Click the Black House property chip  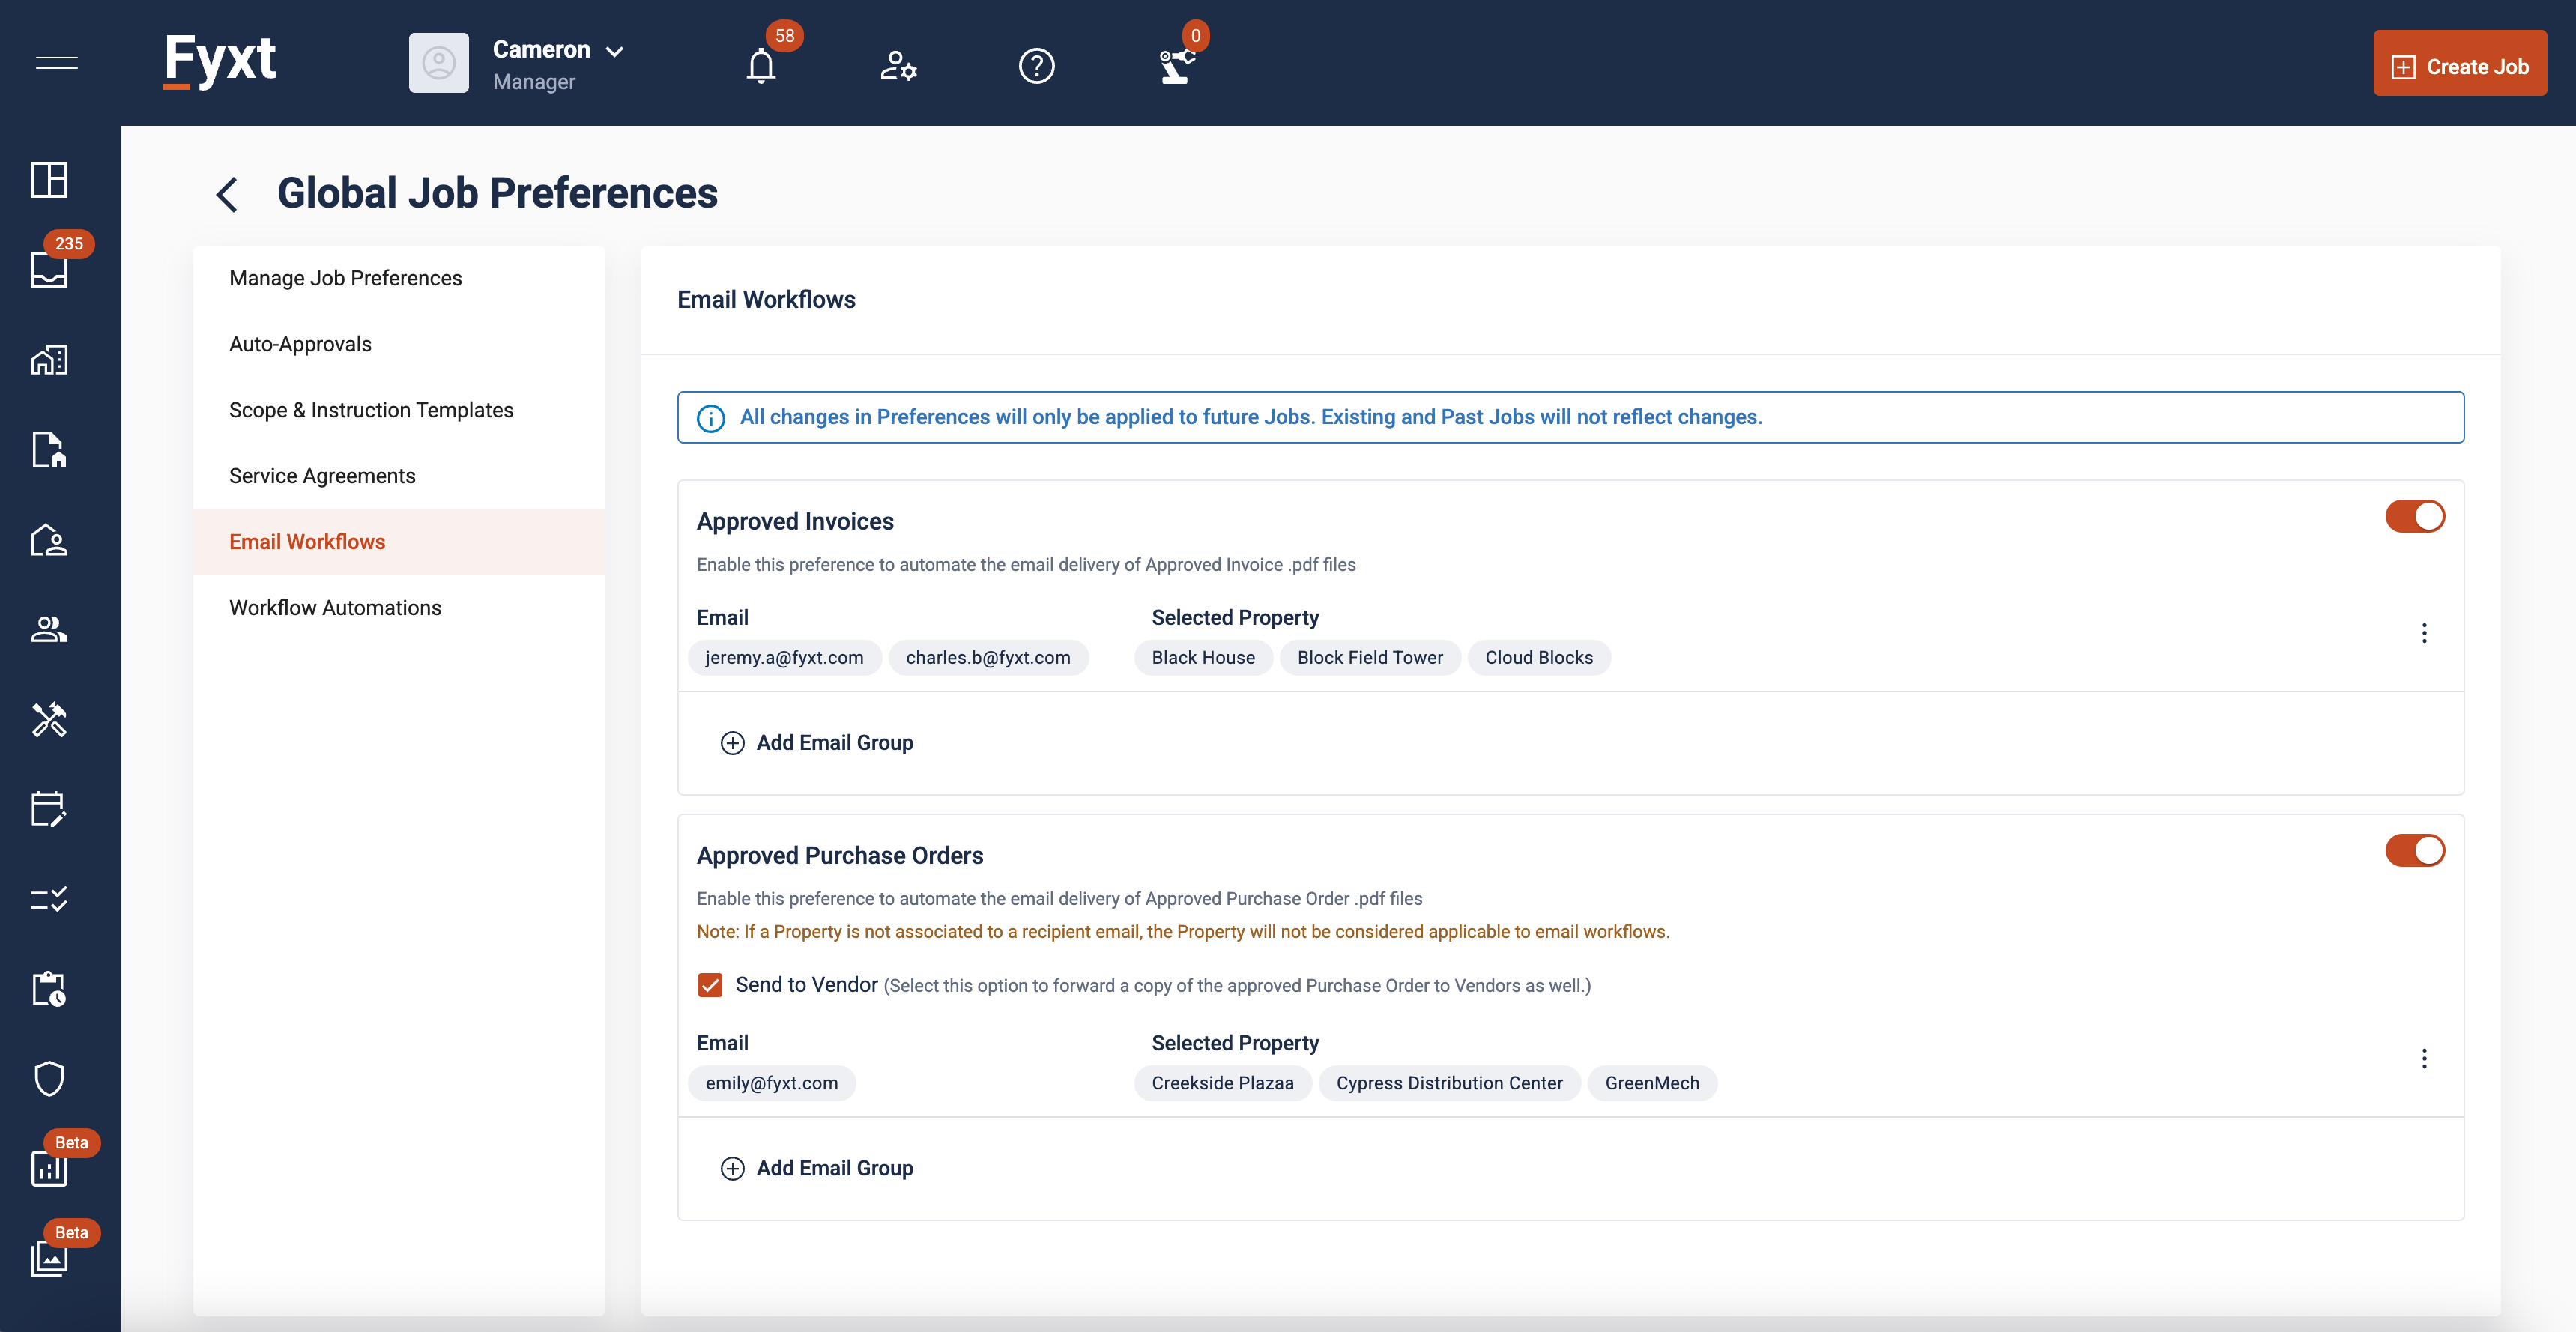tap(1203, 658)
